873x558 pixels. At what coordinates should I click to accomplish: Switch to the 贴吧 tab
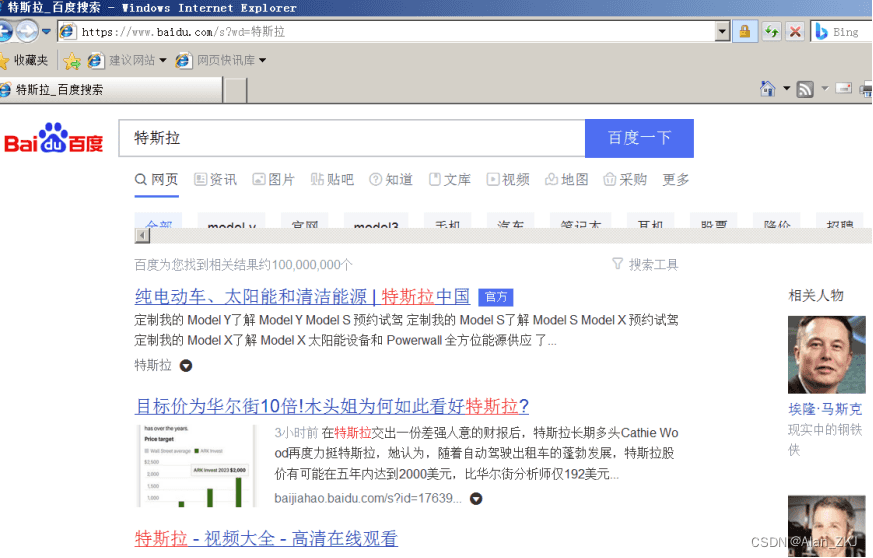click(332, 179)
